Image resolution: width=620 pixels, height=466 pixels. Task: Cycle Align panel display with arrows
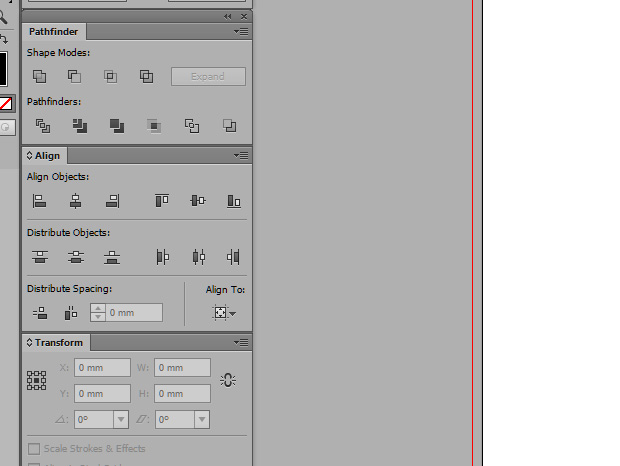point(29,156)
